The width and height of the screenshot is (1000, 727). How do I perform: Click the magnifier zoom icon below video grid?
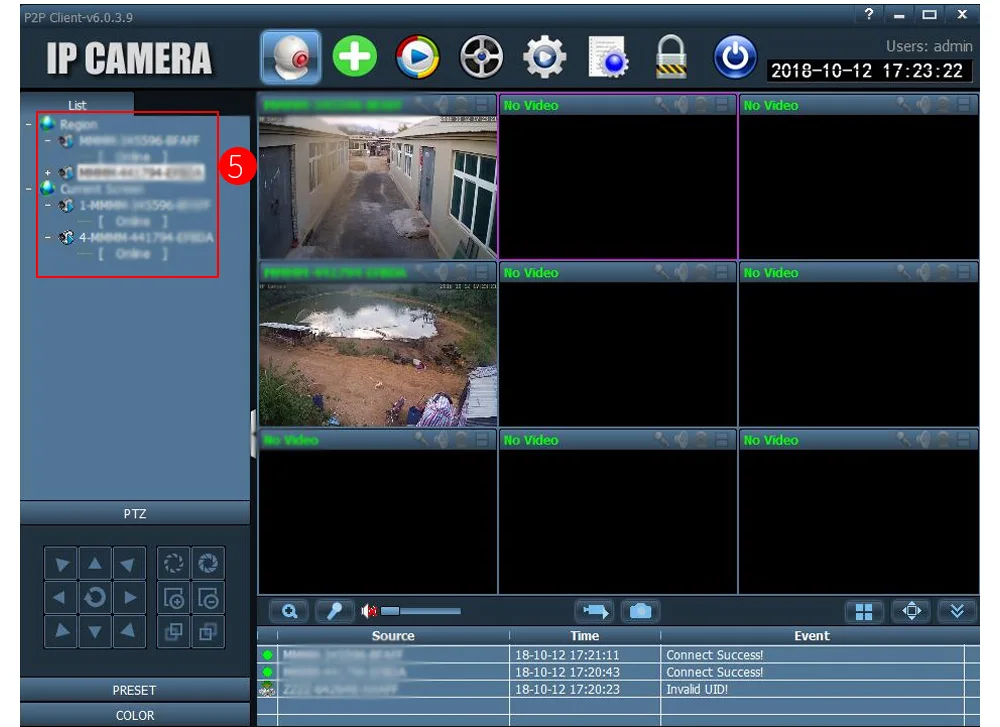[x=289, y=611]
